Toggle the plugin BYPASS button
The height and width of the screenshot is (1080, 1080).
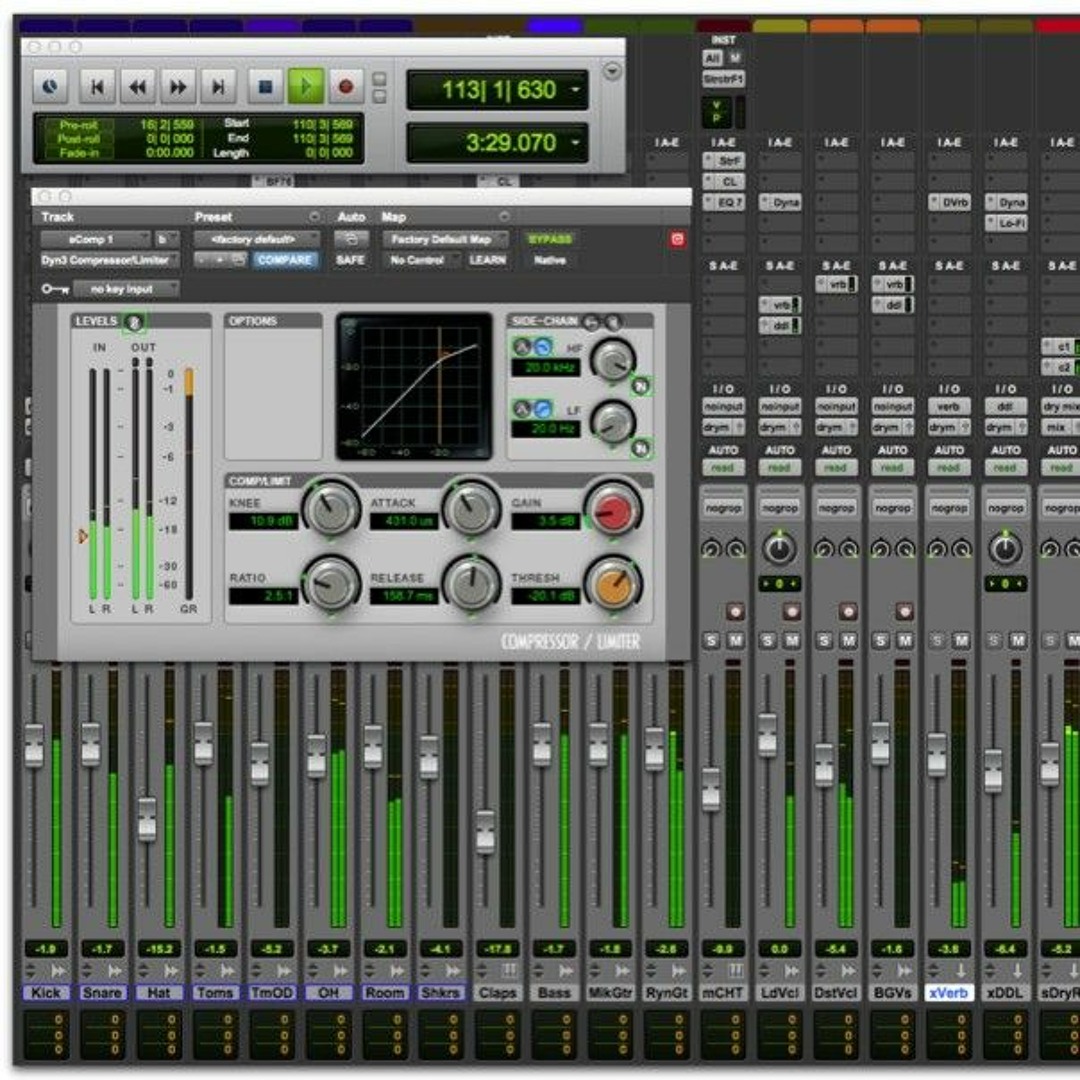coord(550,239)
